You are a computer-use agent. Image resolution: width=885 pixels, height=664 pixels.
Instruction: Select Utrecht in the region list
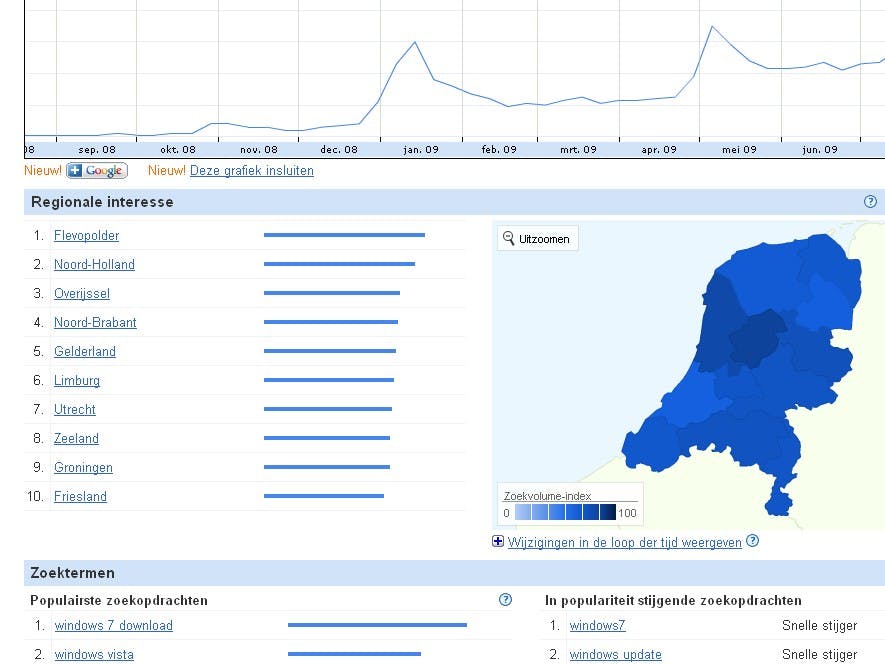[75, 409]
